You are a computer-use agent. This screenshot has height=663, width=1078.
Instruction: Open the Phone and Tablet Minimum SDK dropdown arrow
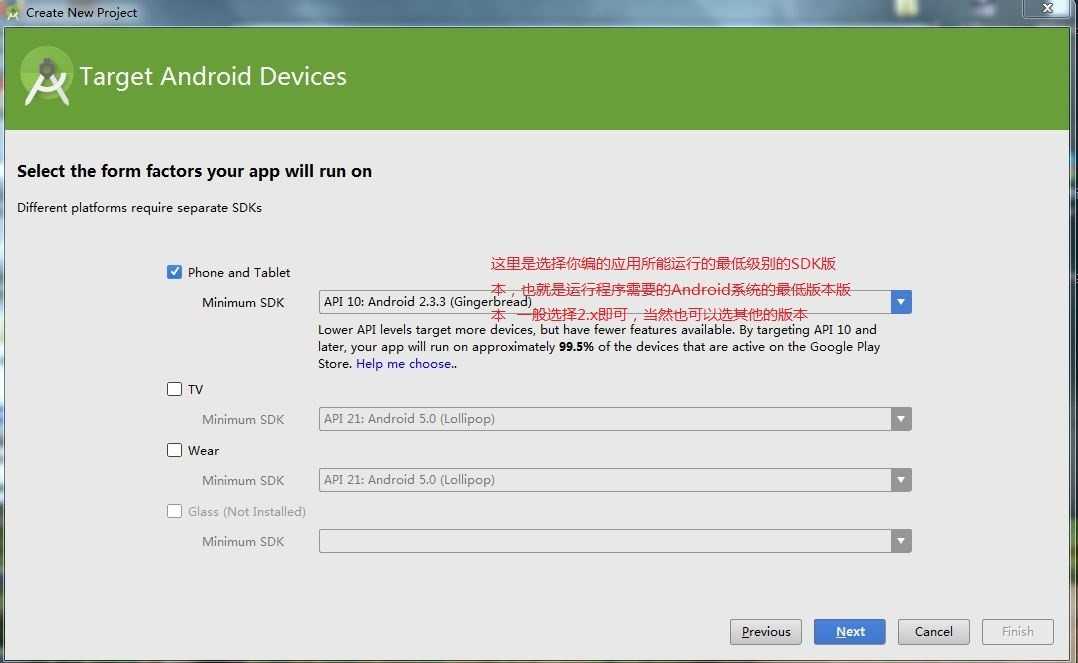click(x=901, y=302)
